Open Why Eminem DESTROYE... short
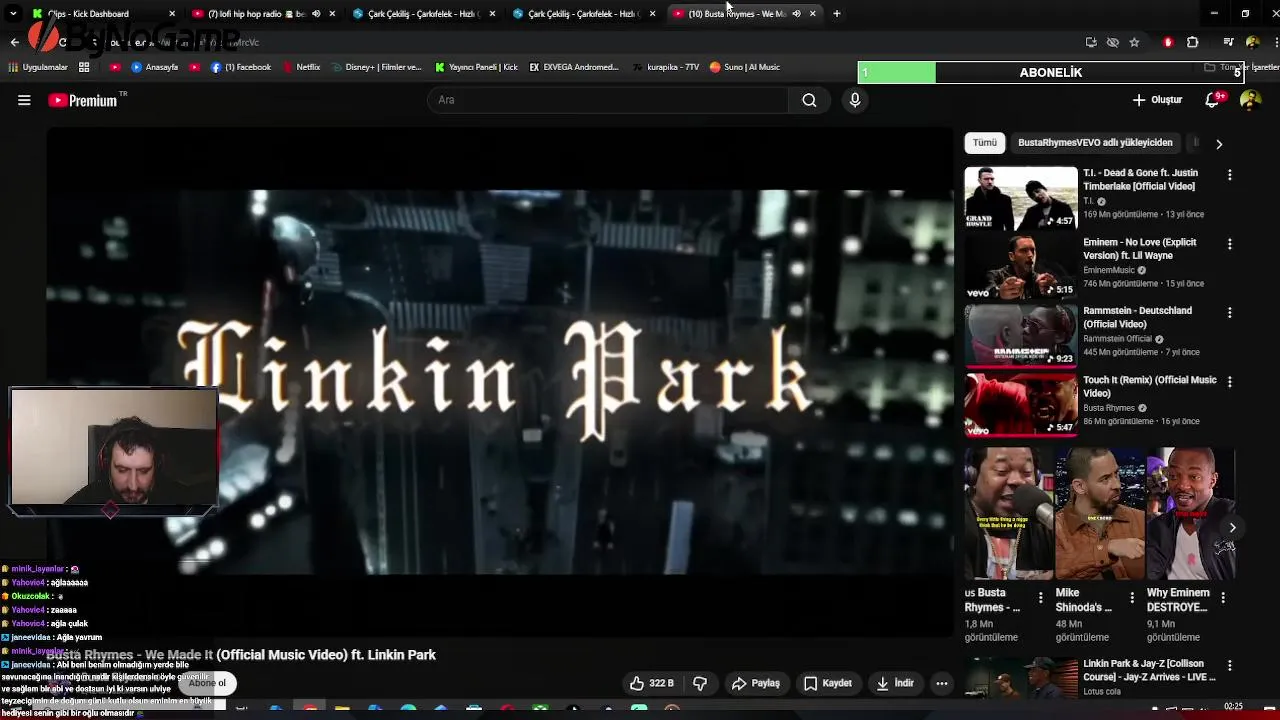This screenshot has width=1280, height=720. 1191,513
